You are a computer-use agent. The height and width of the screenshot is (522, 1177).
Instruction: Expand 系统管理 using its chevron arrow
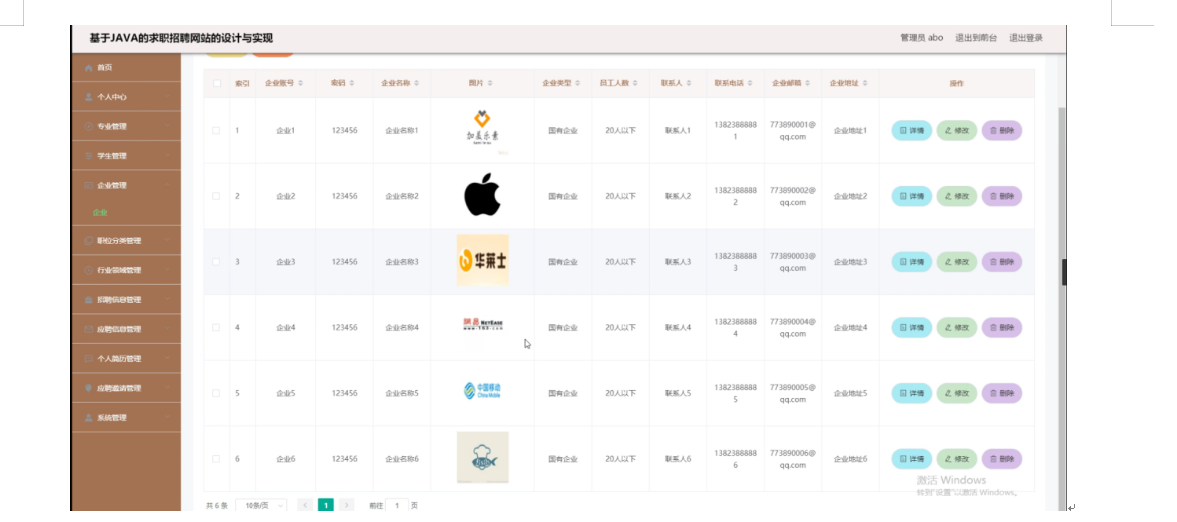click(168, 418)
